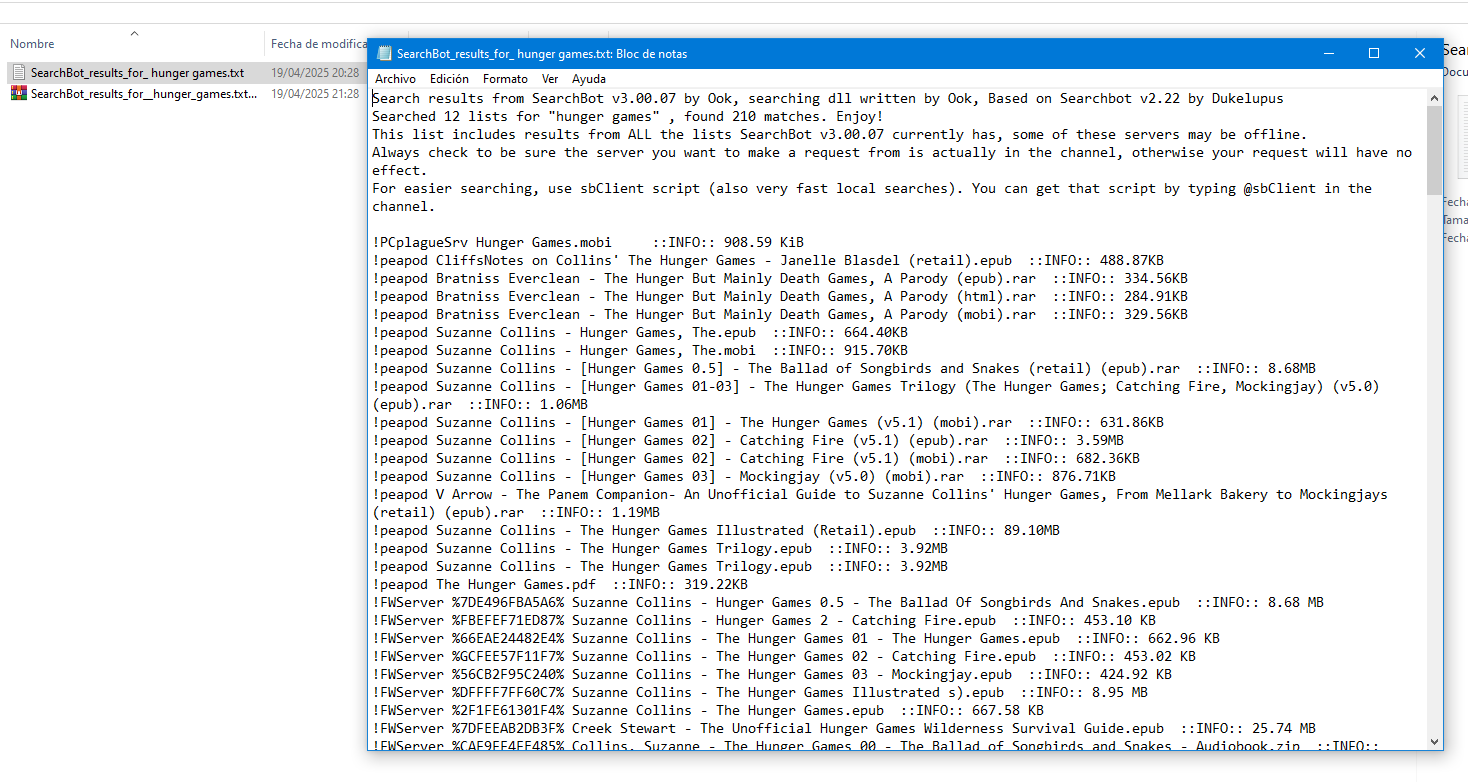1468x782 pixels.
Task: Click the Notepad scrollbar down arrow
Action: click(1434, 741)
